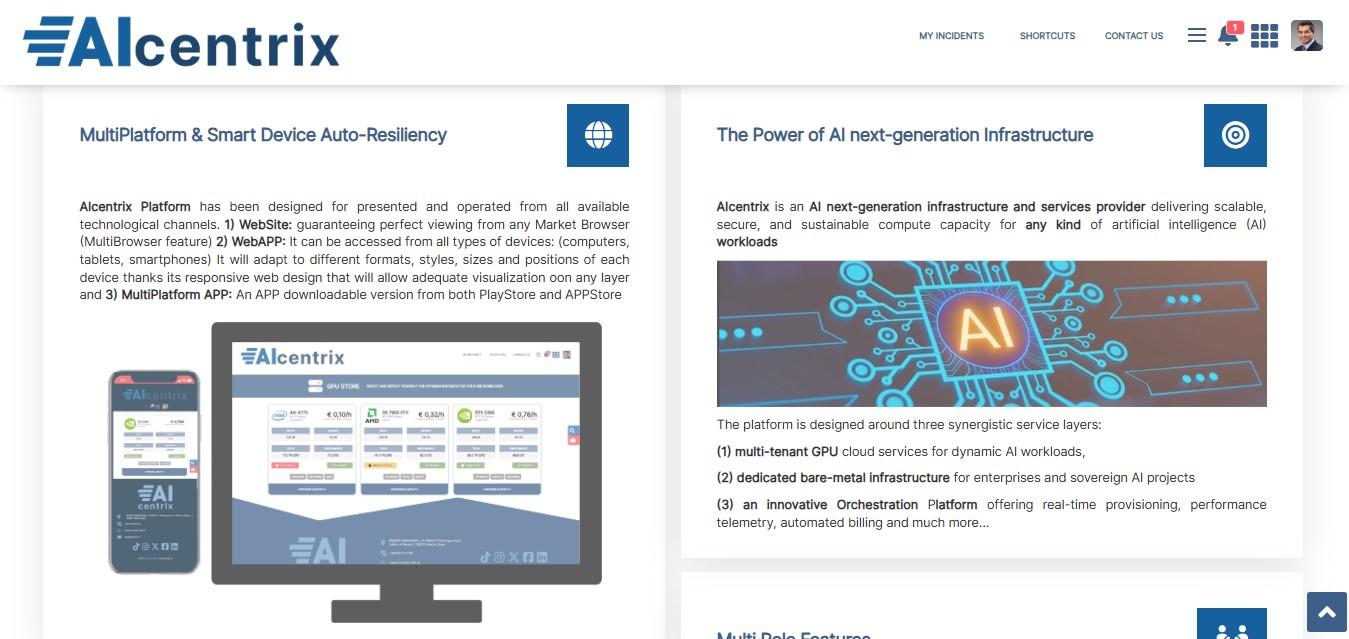This screenshot has width=1349, height=639.
Task: Click the desktop monitor mockup image
Action: (406, 460)
